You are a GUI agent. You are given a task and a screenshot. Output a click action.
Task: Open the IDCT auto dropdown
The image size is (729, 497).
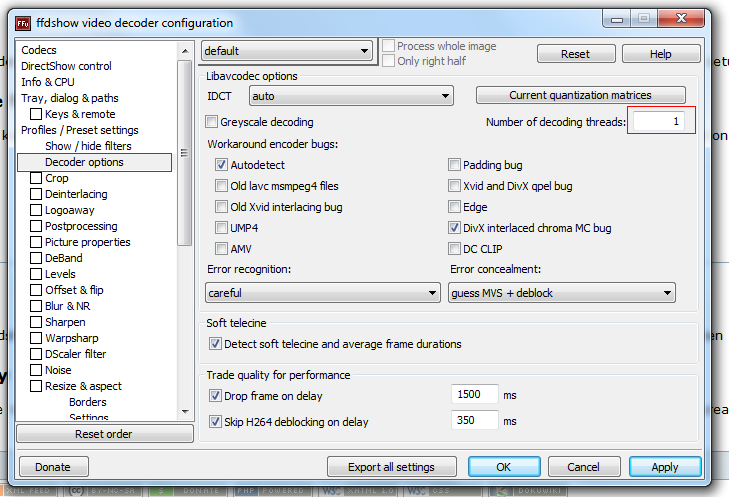(x=351, y=96)
